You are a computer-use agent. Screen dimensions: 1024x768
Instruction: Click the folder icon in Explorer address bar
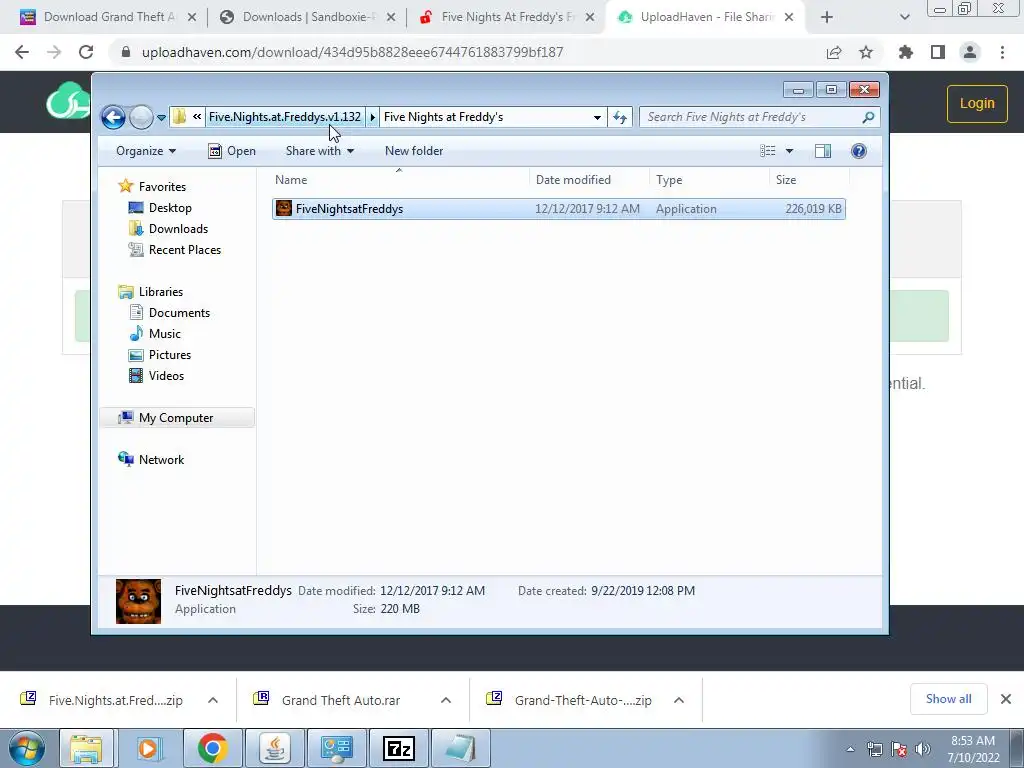[179, 117]
